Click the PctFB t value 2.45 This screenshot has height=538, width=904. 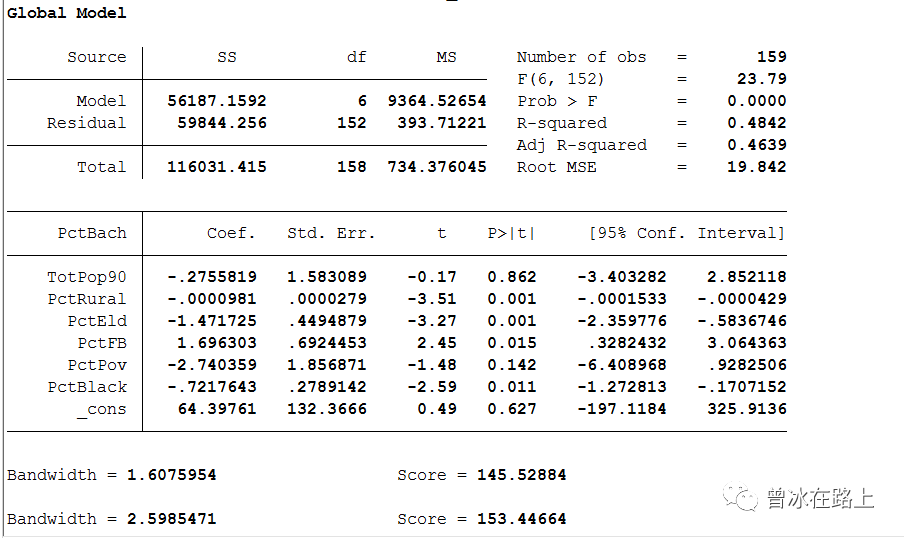[436, 343]
